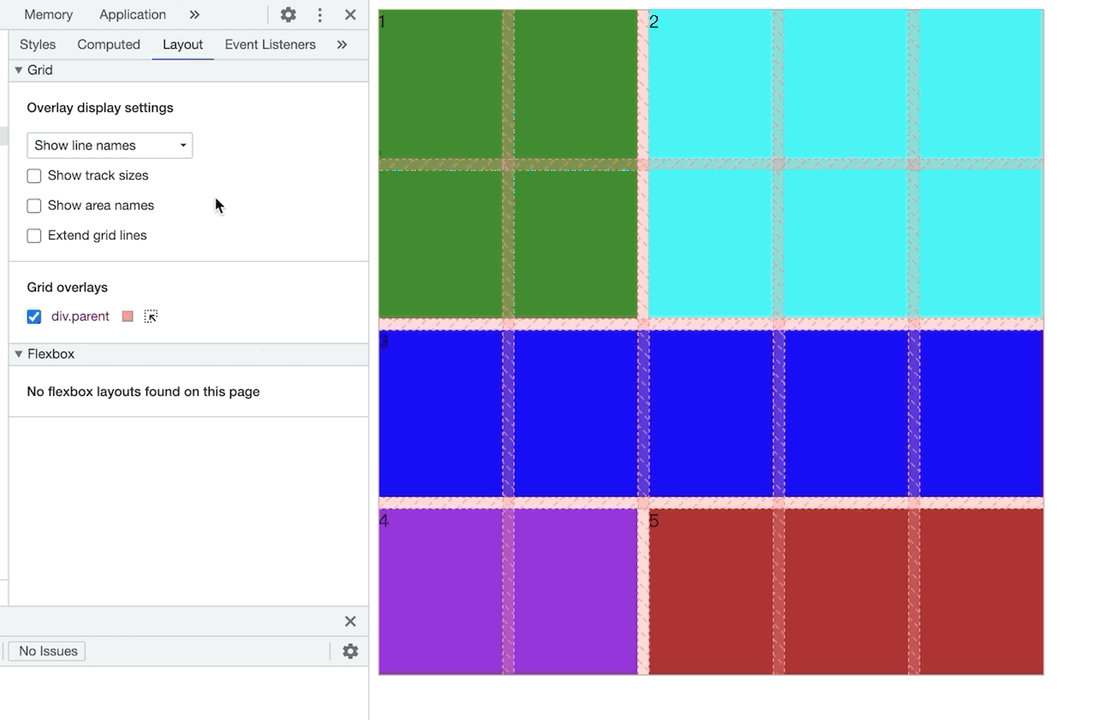Click red grid item 5

click(846, 591)
